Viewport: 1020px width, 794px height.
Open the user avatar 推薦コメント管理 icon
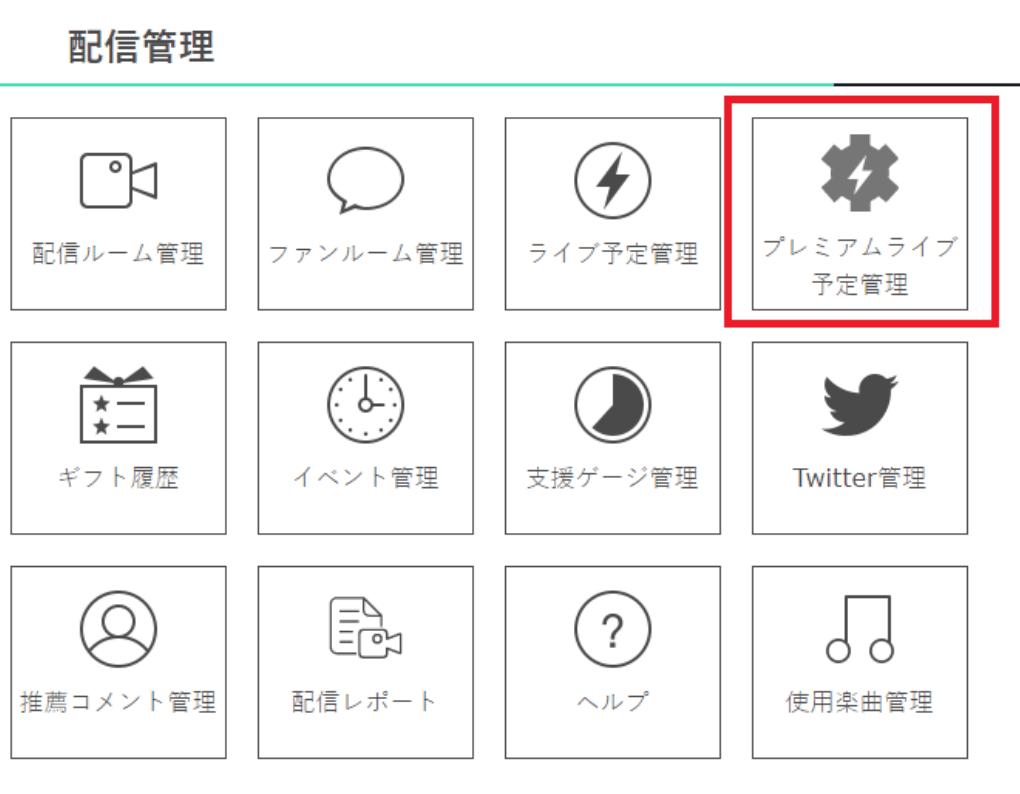pyautogui.click(x=118, y=629)
